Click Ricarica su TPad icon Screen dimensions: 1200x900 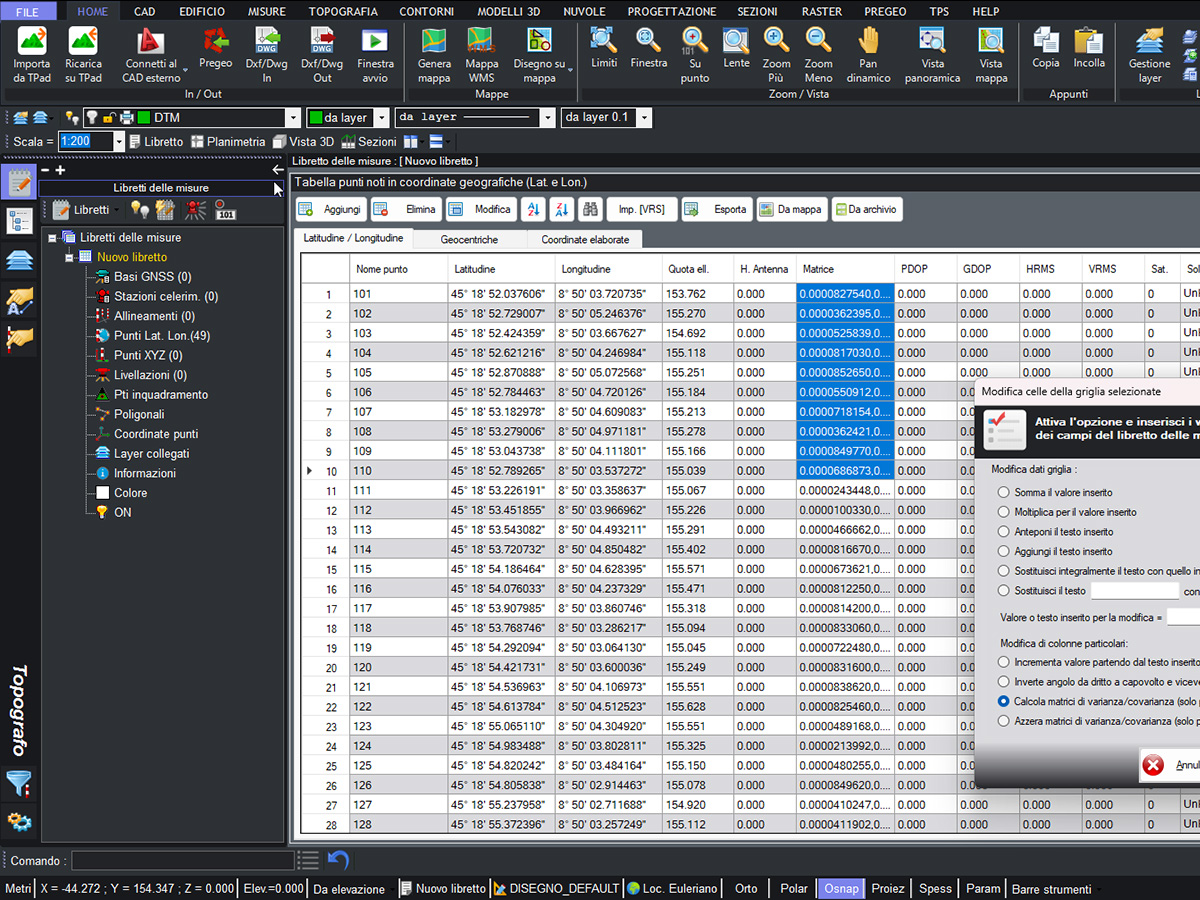tap(84, 55)
